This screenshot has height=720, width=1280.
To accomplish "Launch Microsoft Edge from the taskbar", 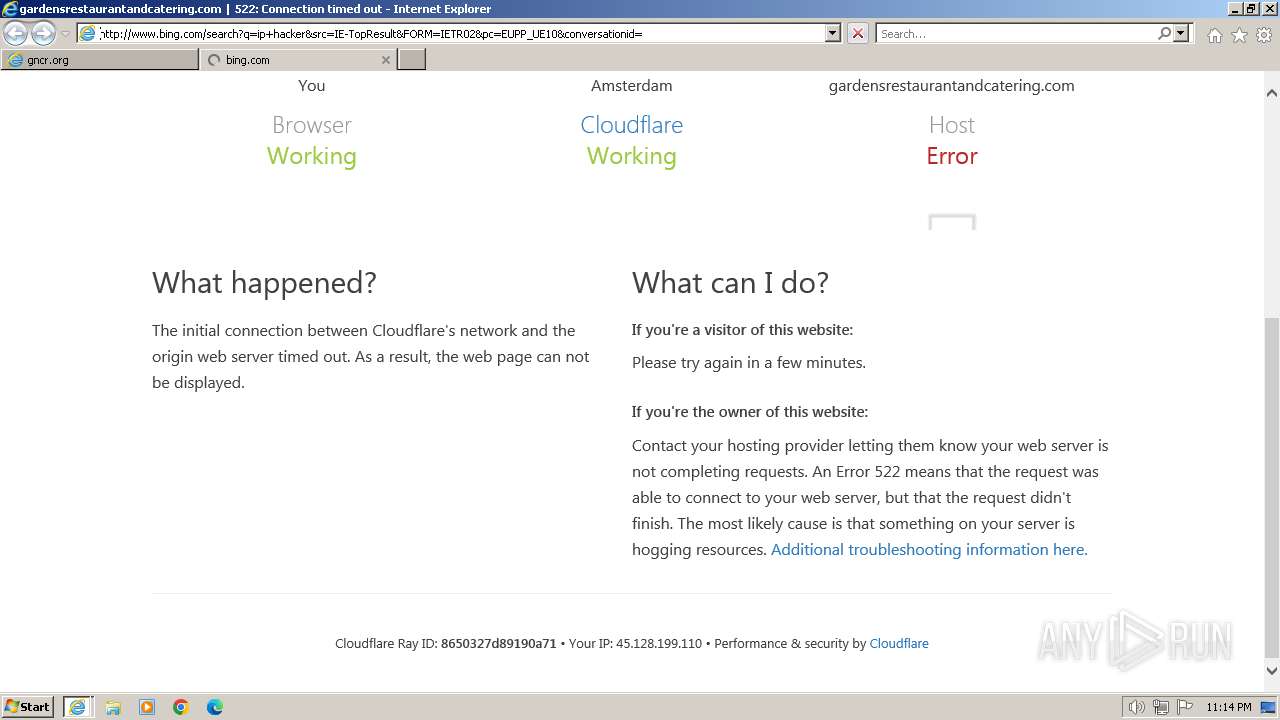I will pyautogui.click(x=215, y=707).
